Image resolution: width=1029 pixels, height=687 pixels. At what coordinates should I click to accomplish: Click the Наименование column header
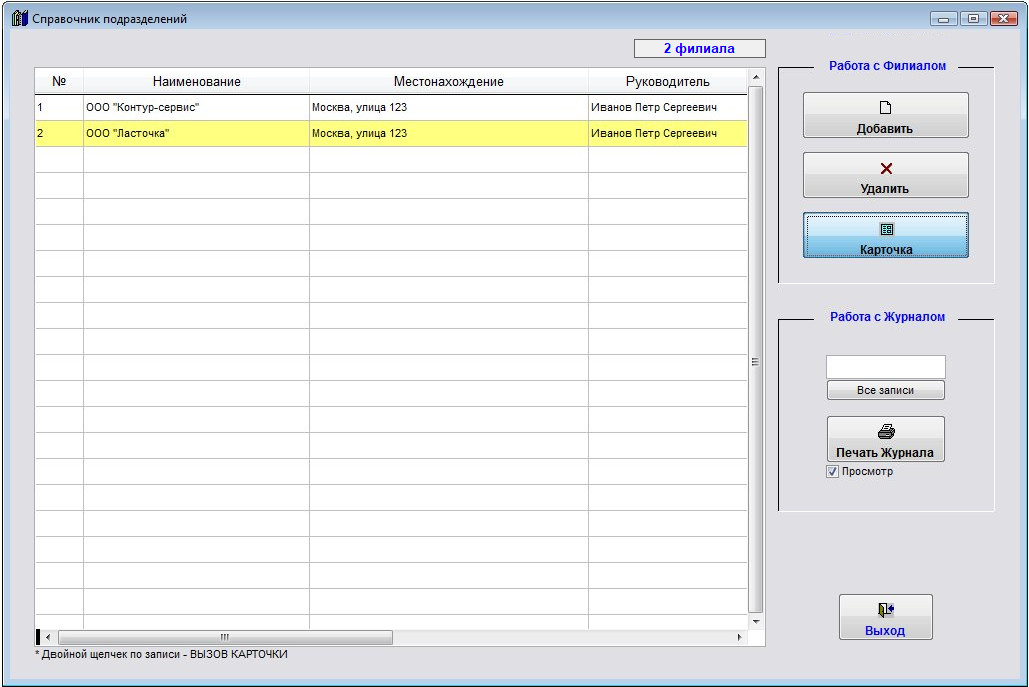pyautogui.click(x=196, y=81)
